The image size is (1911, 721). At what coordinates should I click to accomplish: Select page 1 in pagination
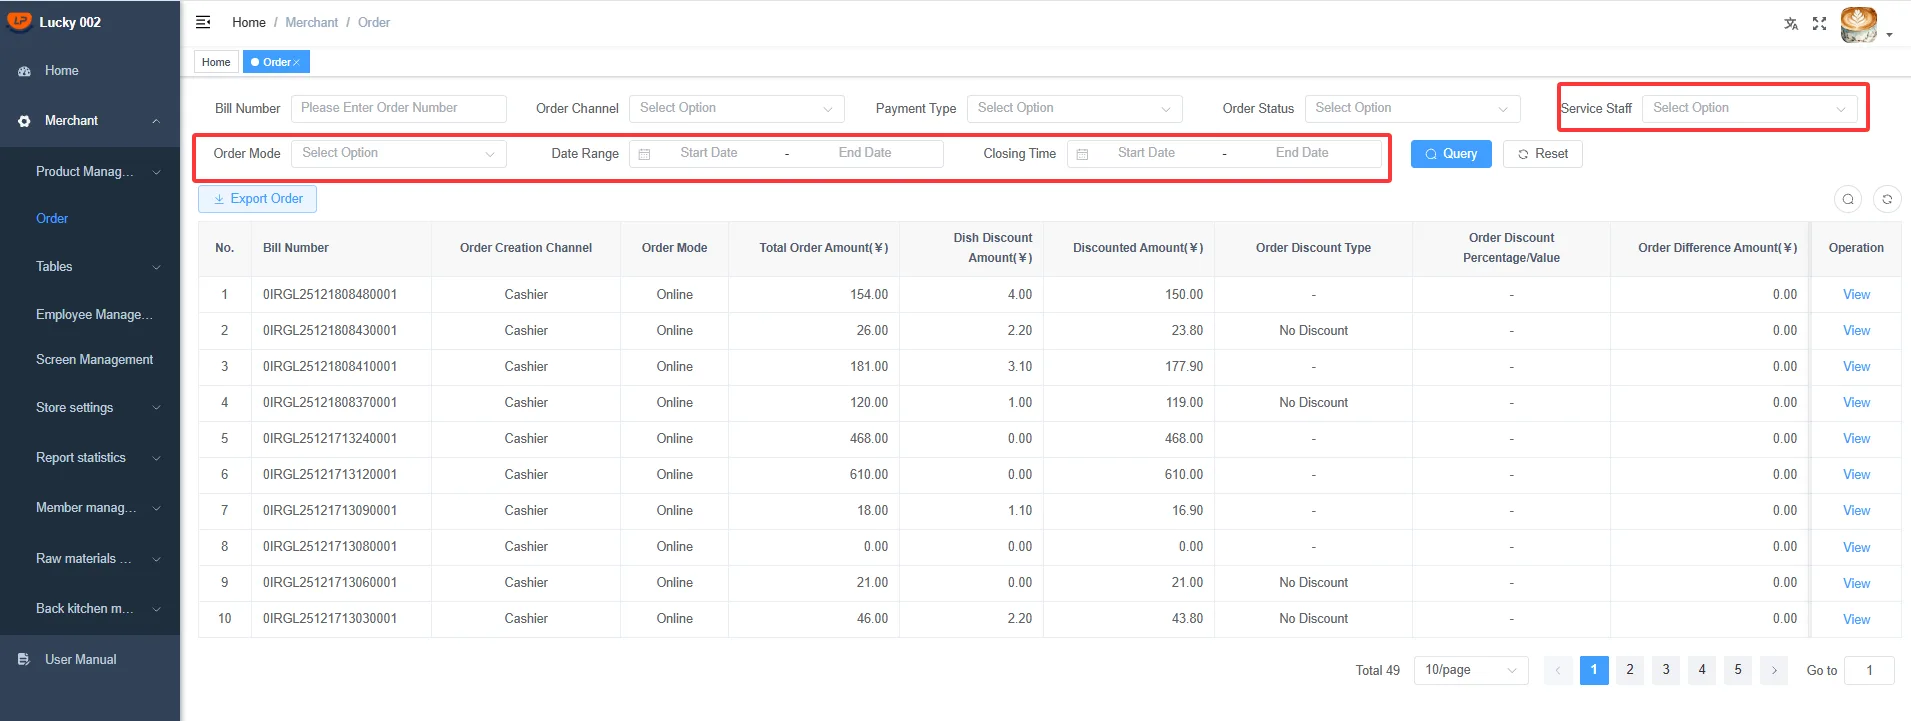tap(1594, 670)
